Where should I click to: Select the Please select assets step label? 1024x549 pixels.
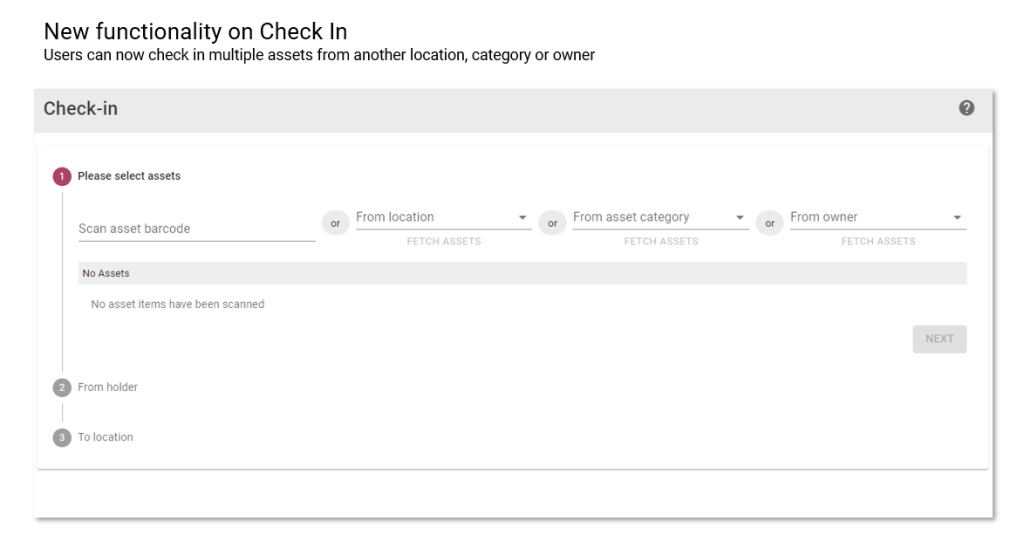point(129,176)
